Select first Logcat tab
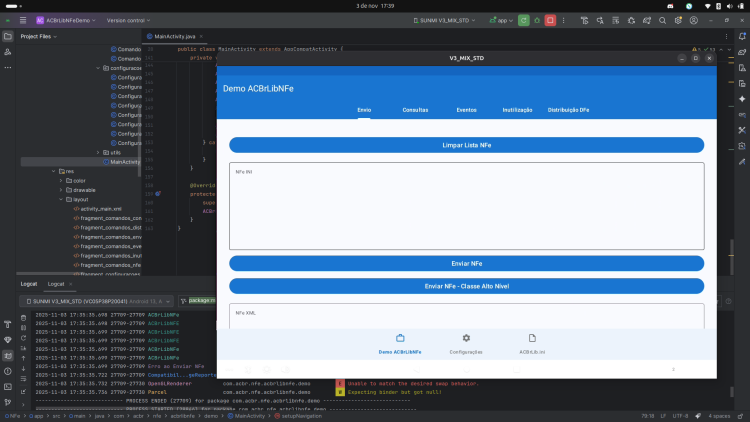The image size is (750, 422). [x=29, y=284]
